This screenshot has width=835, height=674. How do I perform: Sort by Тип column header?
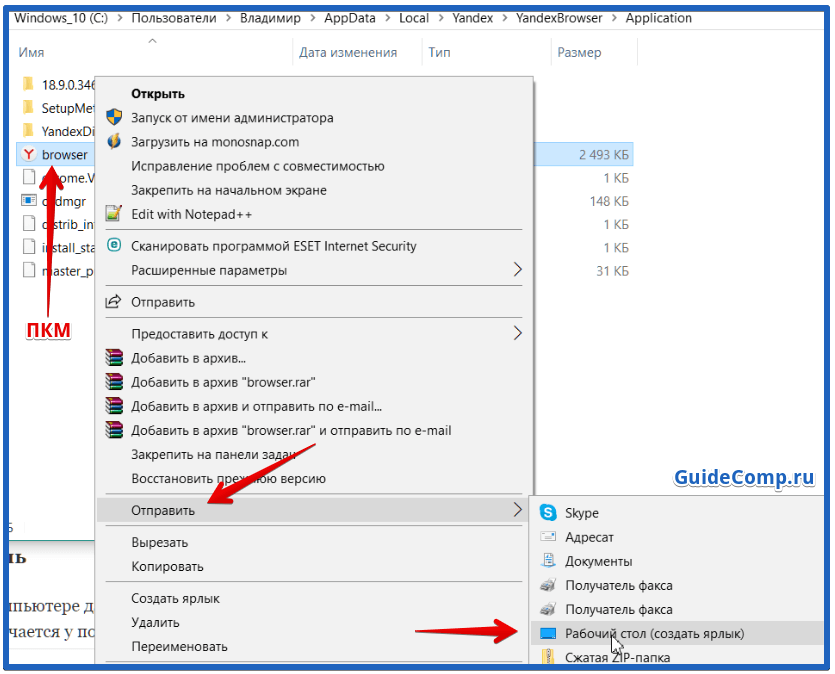coord(439,52)
